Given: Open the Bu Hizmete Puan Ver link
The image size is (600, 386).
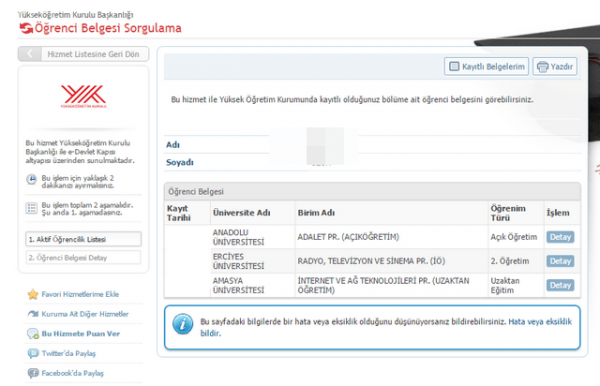Looking at the screenshot, I should click(81, 334).
